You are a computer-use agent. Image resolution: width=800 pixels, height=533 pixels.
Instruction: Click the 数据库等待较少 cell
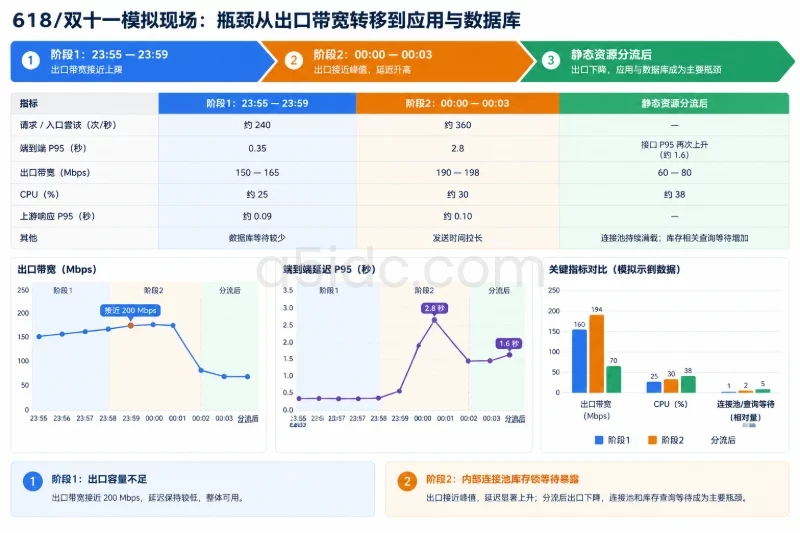pyautogui.click(x=257, y=238)
